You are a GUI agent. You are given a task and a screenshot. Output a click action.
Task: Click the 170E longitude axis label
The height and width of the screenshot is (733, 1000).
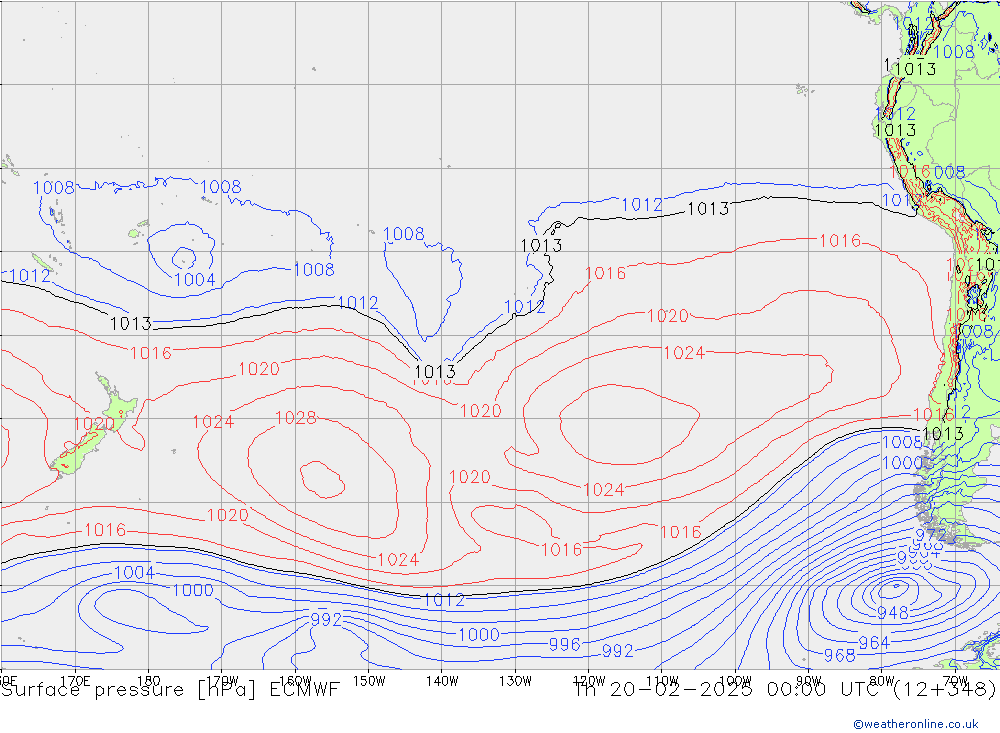pos(75,680)
